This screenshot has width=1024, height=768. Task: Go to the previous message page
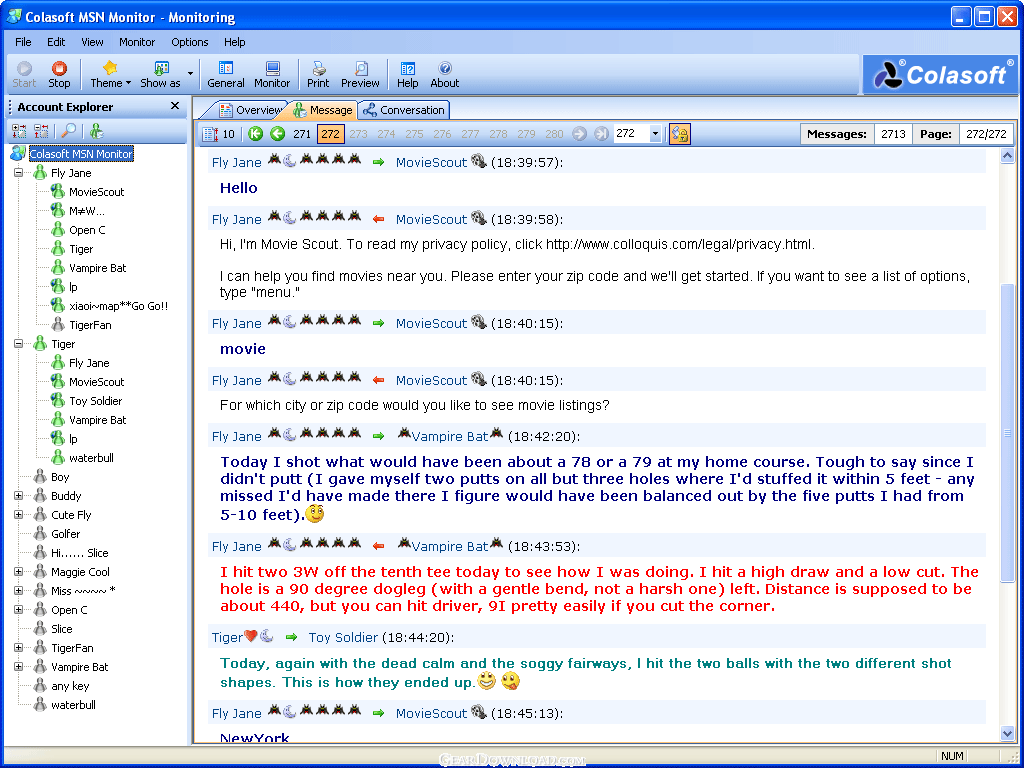(x=278, y=134)
